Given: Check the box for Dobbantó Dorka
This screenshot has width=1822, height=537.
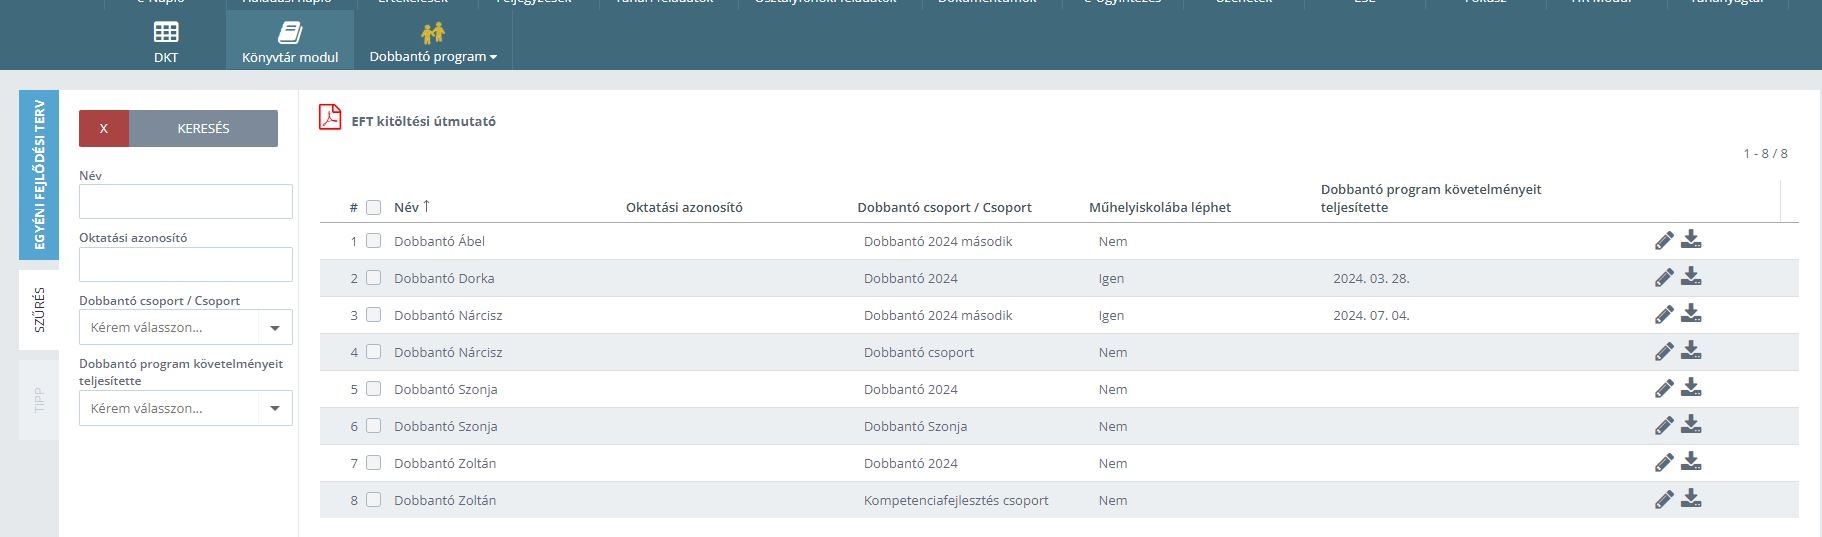Looking at the screenshot, I should coord(374,278).
